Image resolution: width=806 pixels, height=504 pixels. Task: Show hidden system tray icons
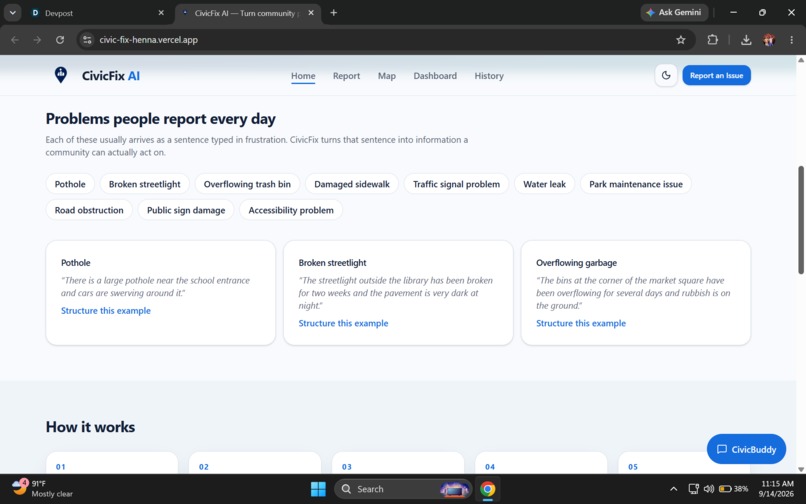pyautogui.click(x=673, y=489)
